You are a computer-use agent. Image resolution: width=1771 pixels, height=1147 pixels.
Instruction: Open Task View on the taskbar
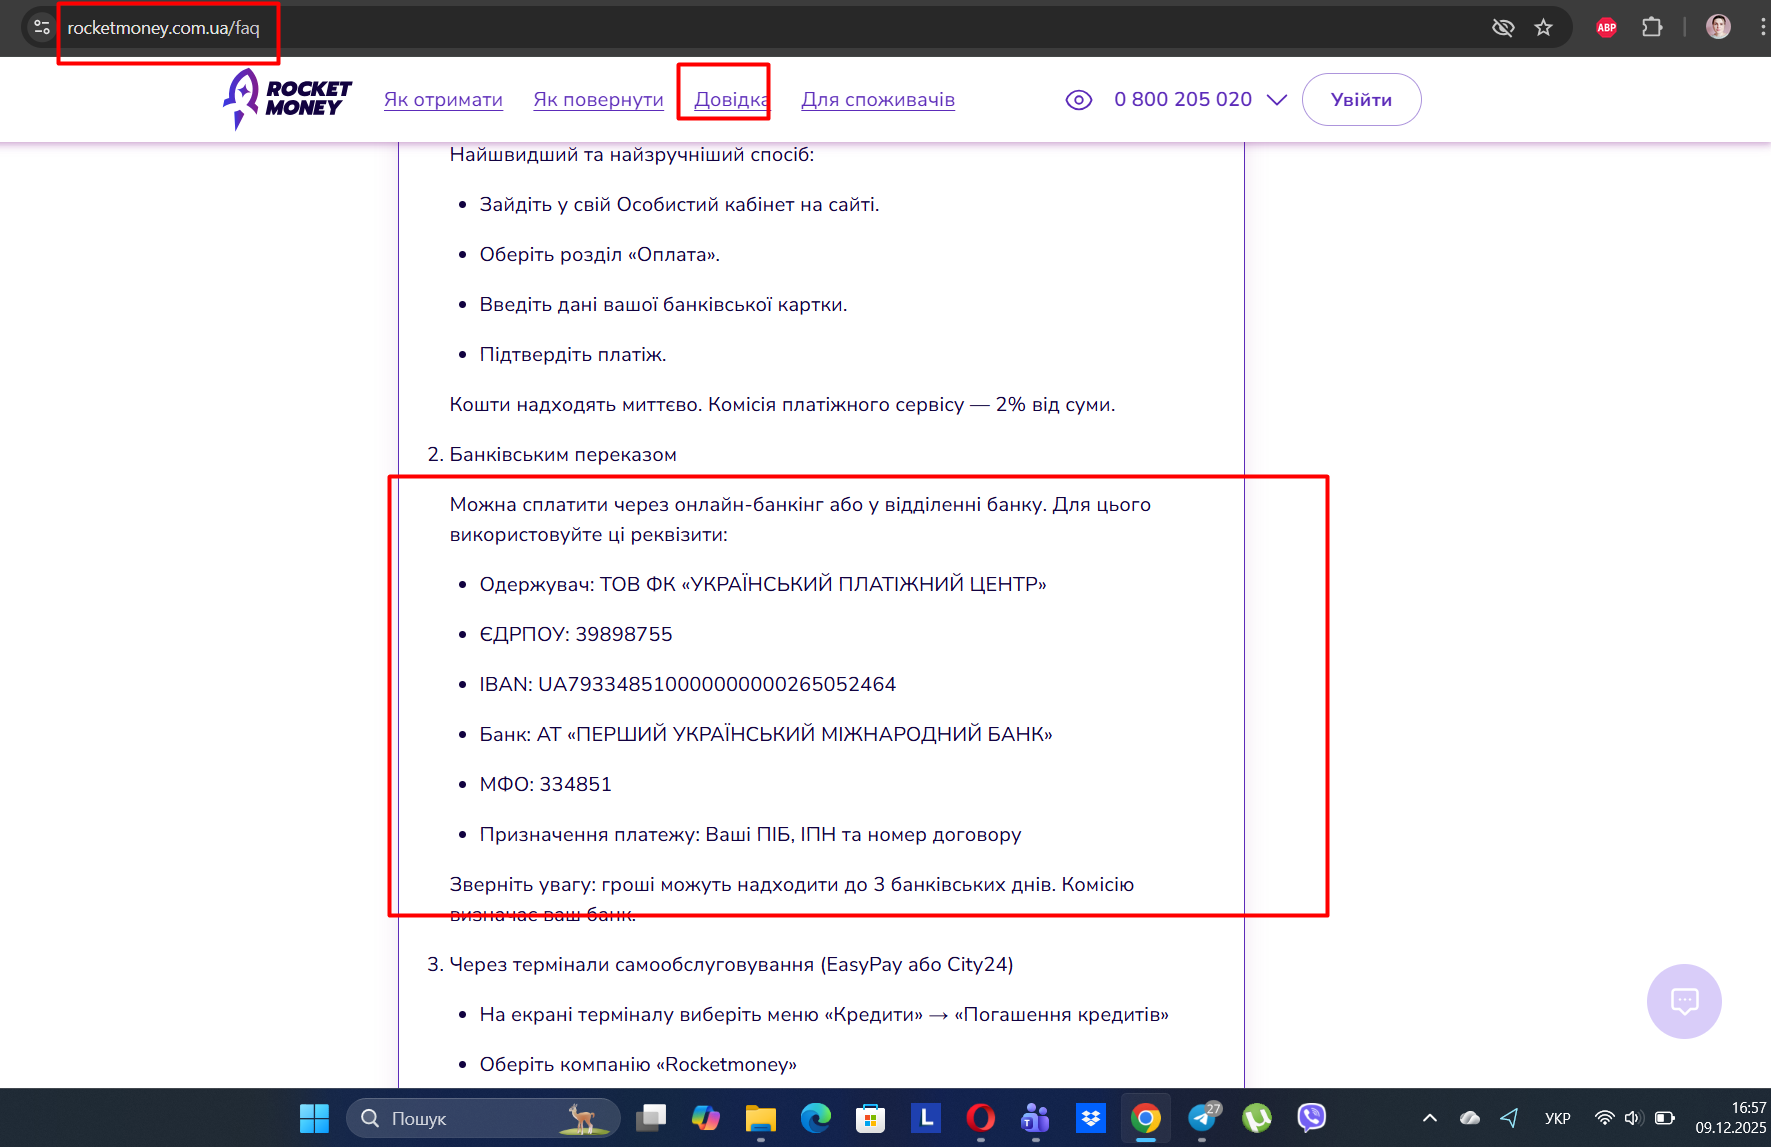(651, 1118)
